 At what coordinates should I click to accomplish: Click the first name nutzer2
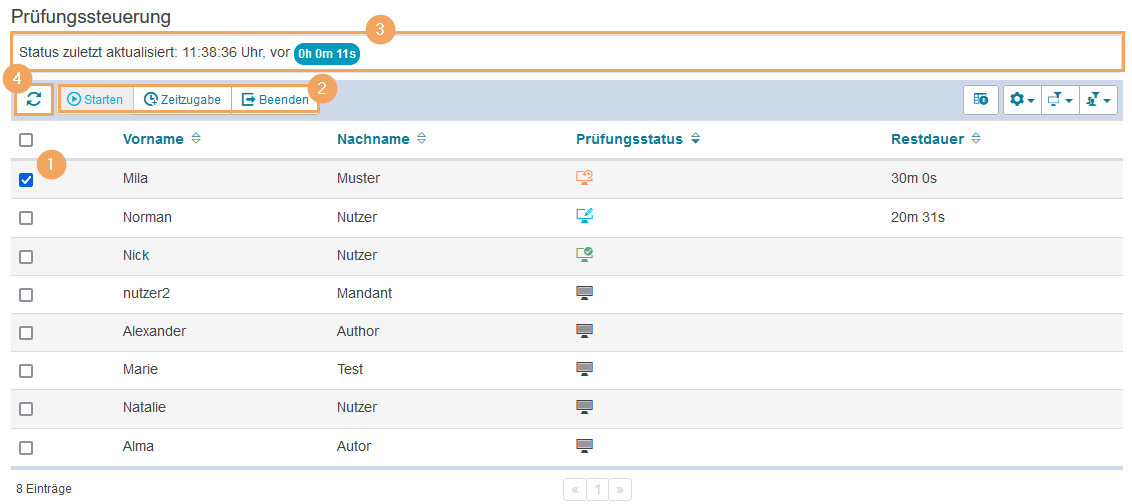147,293
